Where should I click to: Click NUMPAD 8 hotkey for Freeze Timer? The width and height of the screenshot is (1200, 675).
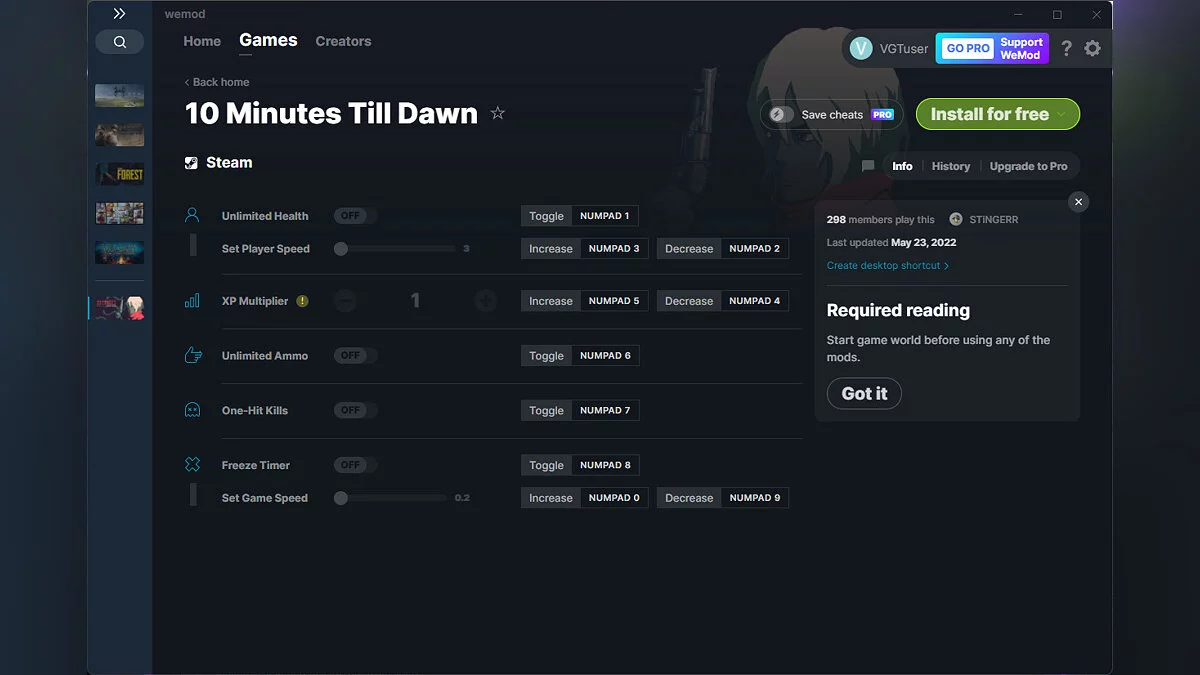[605, 465]
